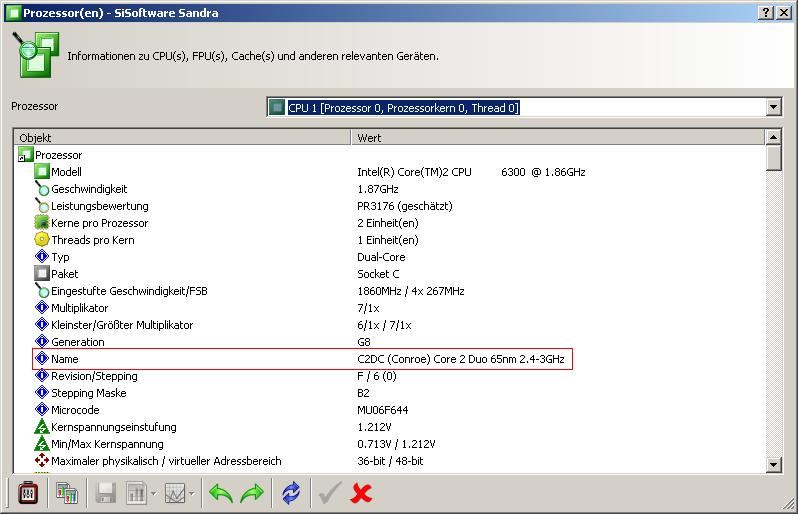This screenshot has width=798, height=514.
Task: Click the value Socket C
Action: (378, 274)
